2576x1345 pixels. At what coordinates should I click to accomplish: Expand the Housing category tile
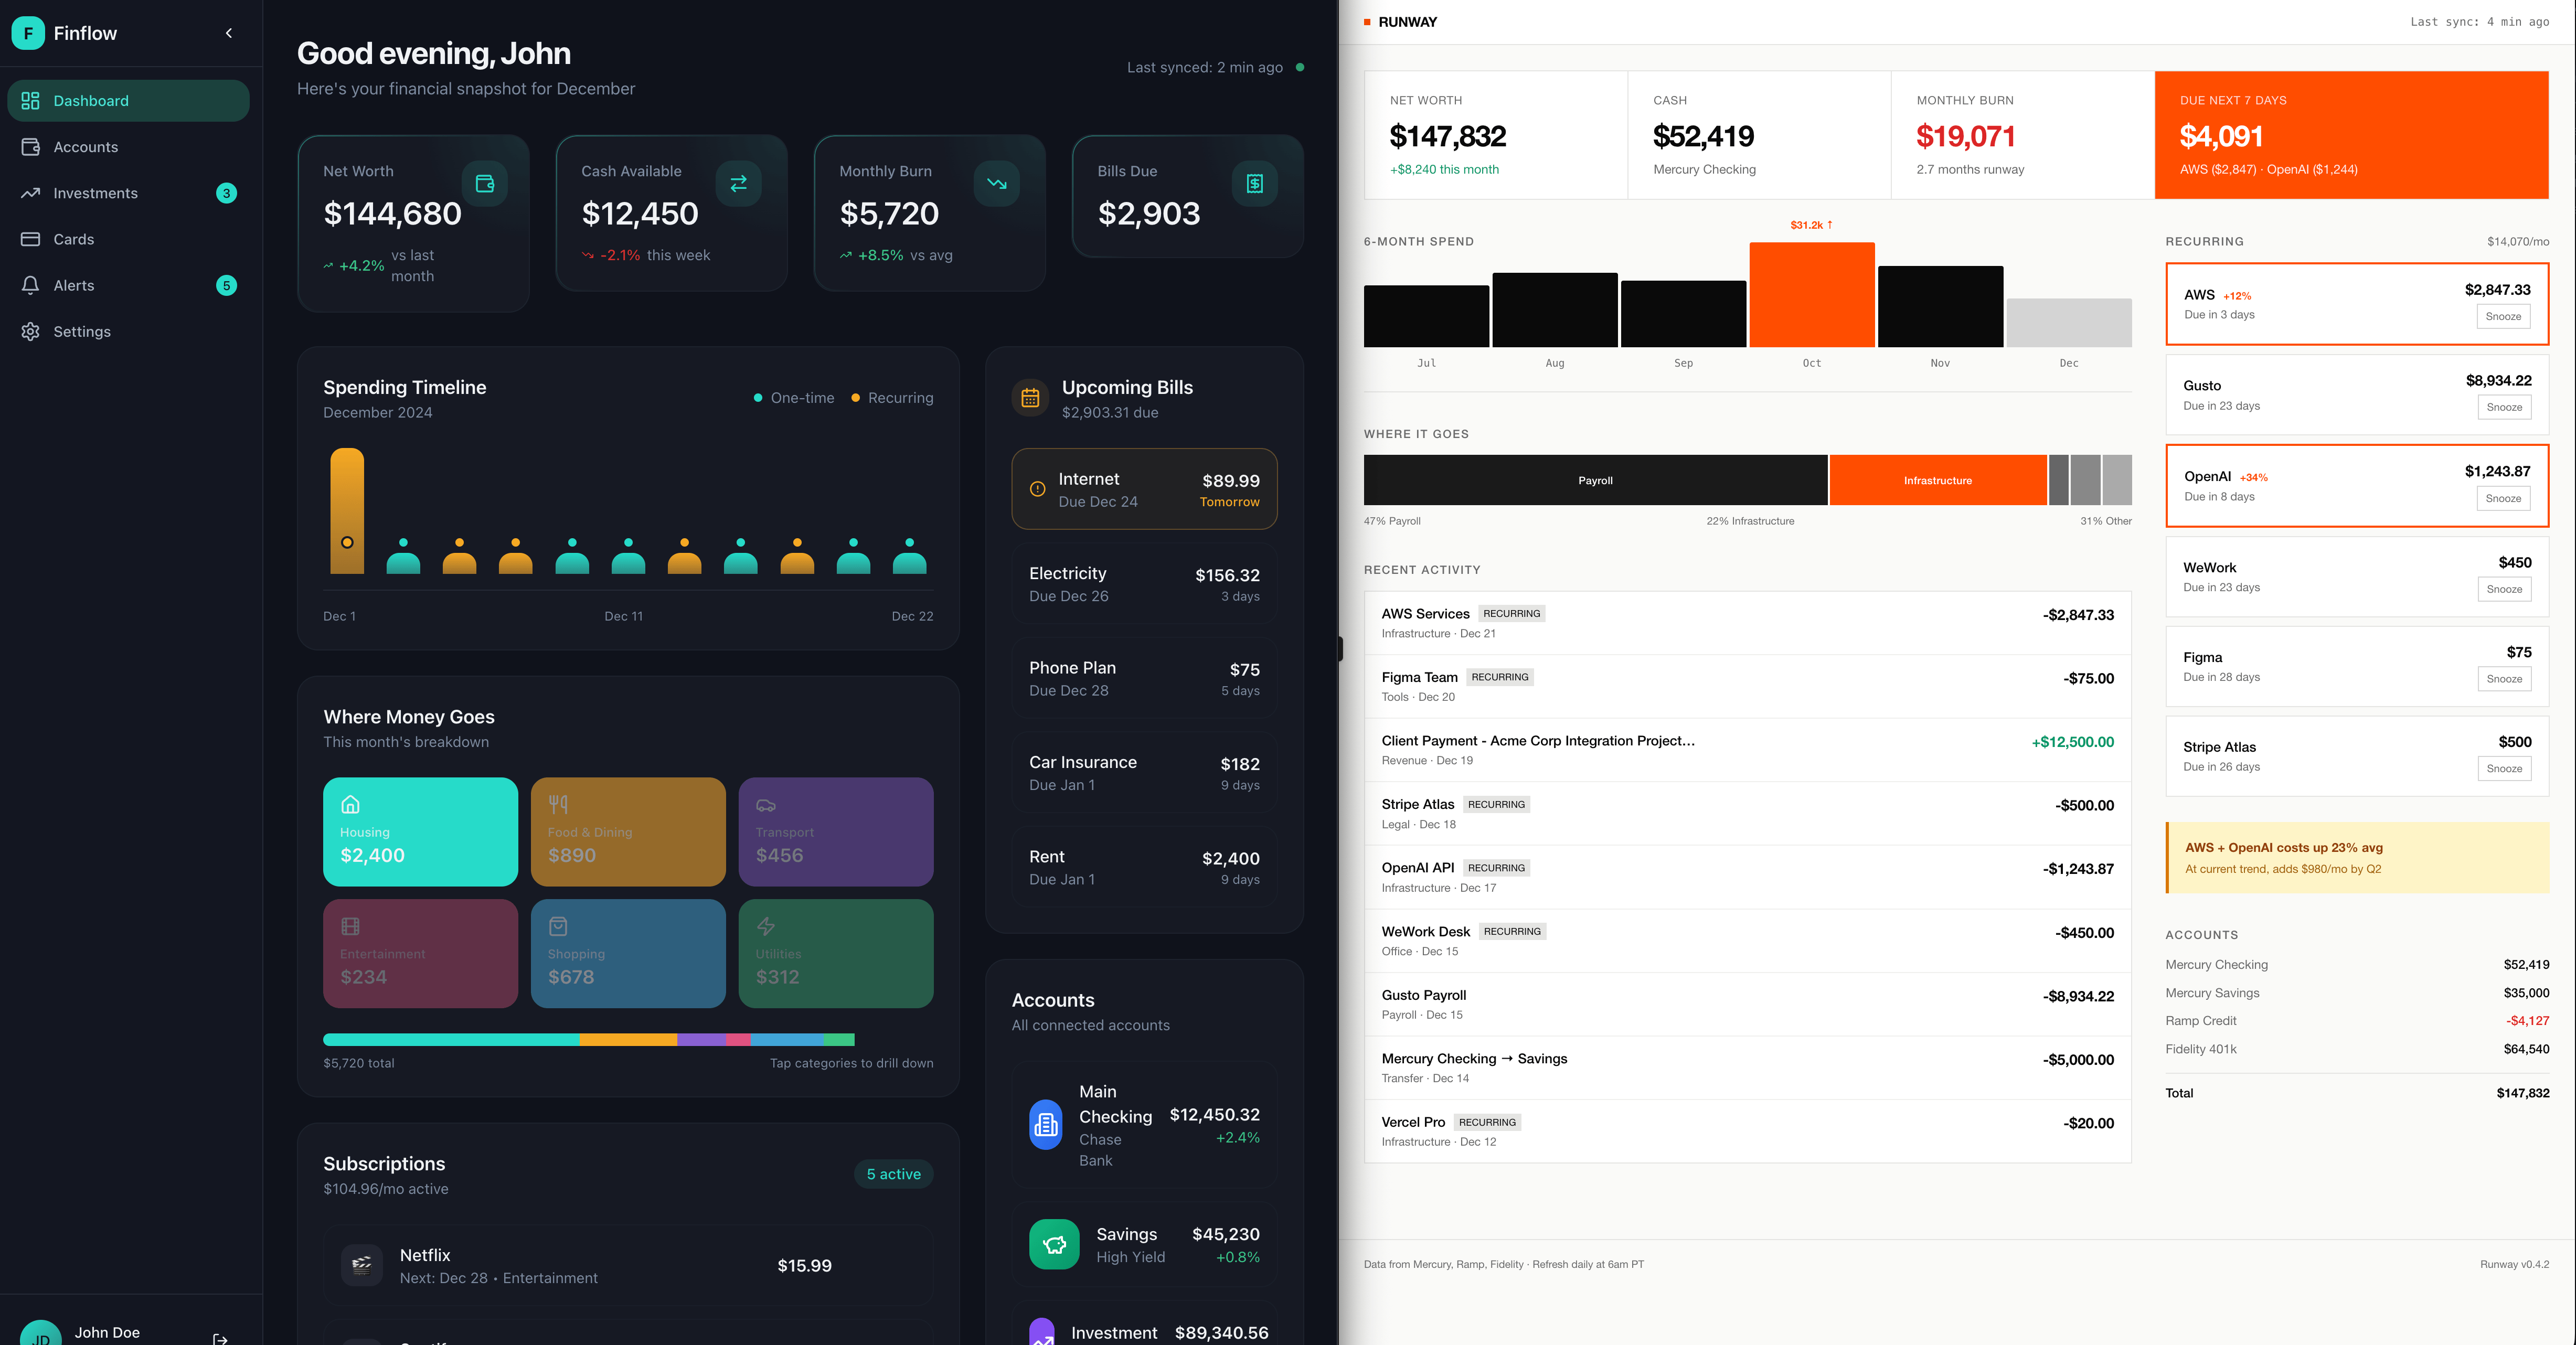pos(420,832)
